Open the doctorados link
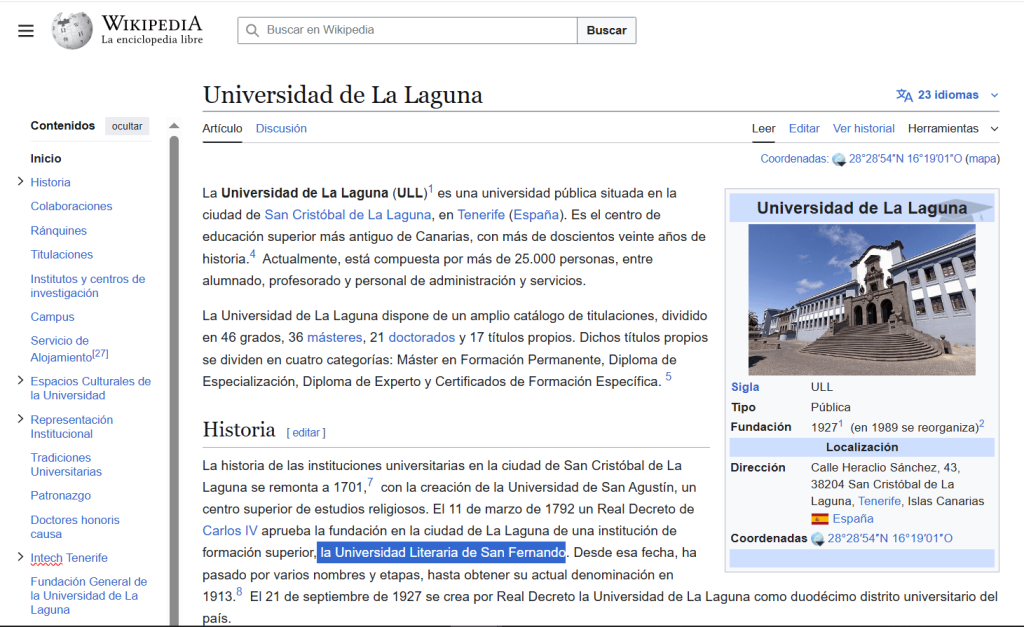1024x627 pixels. point(421,338)
